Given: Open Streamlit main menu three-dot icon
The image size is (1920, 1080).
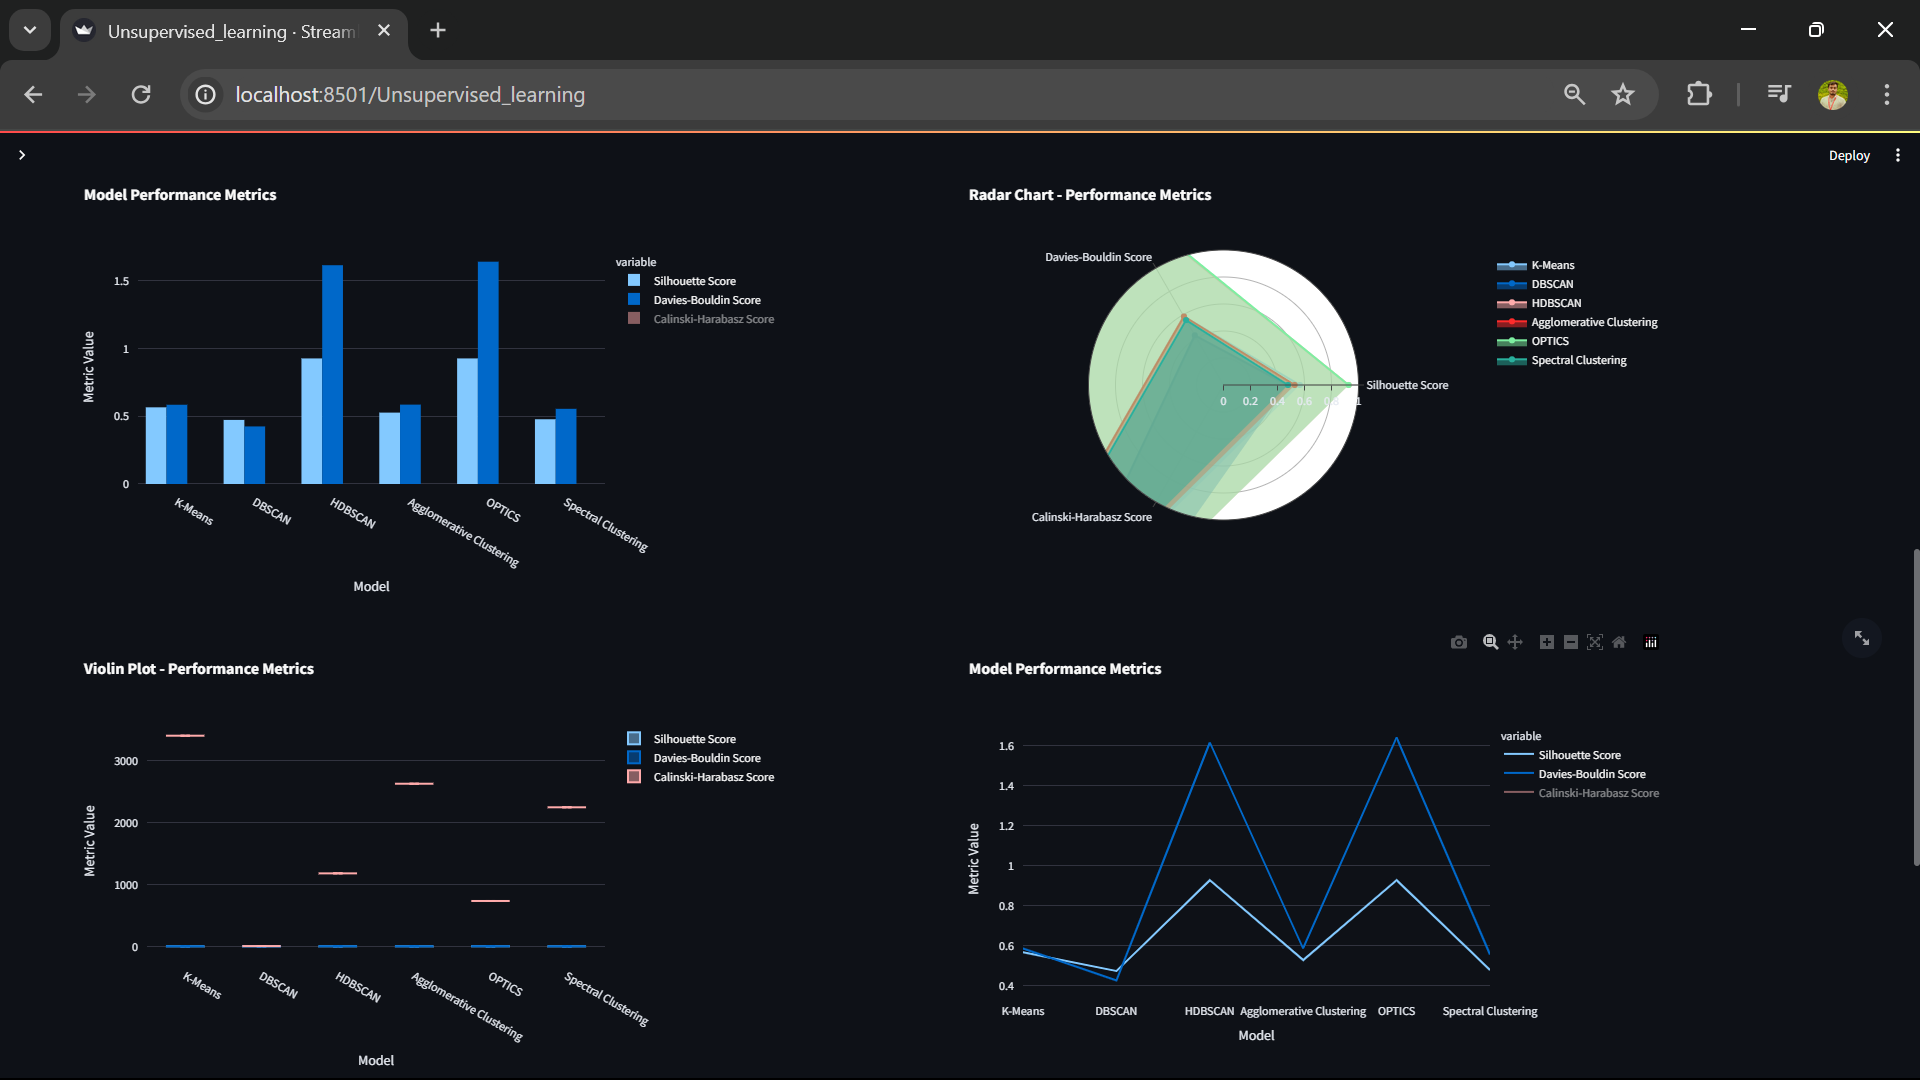Looking at the screenshot, I should click(x=1898, y=155).
